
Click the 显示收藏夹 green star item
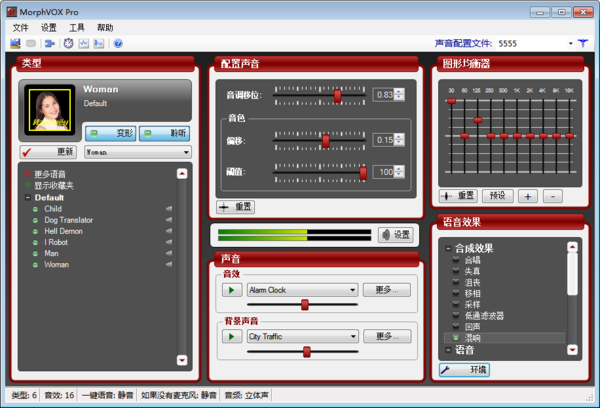coord(49,186)
